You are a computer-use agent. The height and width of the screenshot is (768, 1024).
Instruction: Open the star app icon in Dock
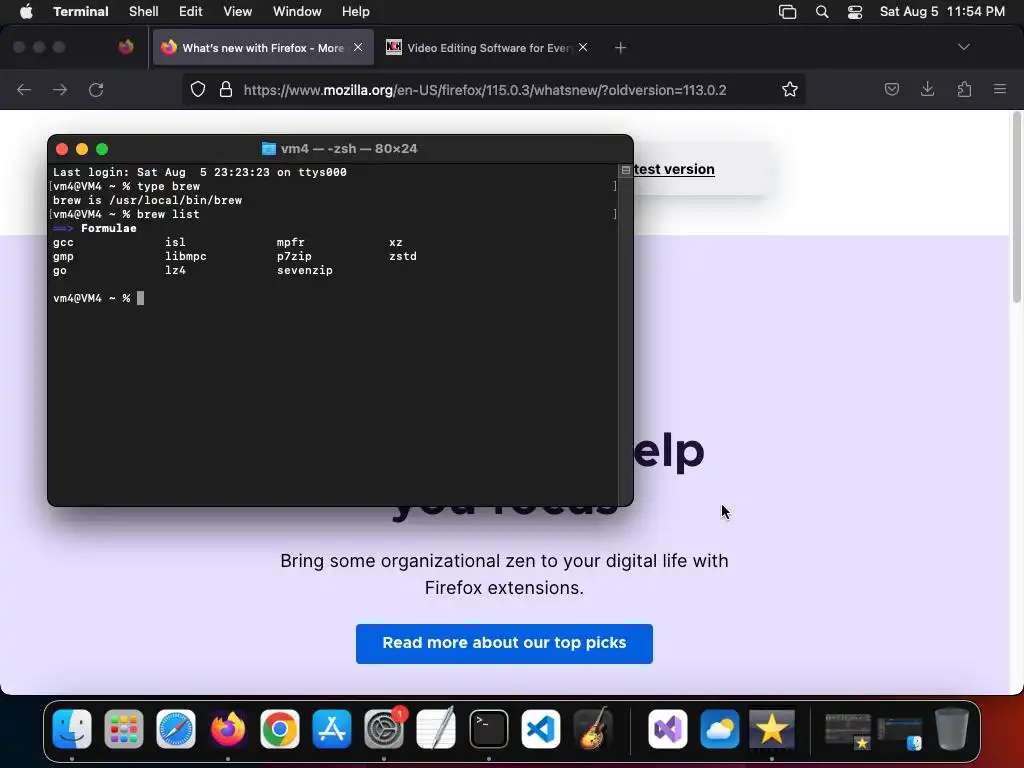(772, 729)
